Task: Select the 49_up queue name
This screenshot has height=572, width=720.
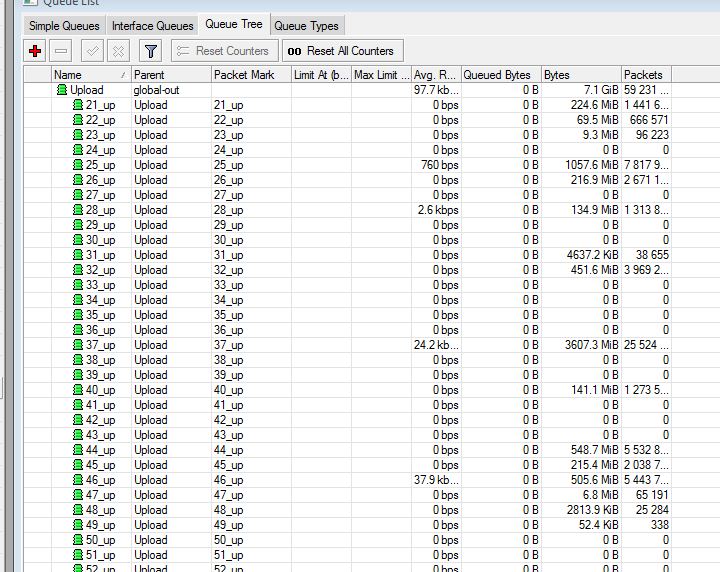Action: 100,525
